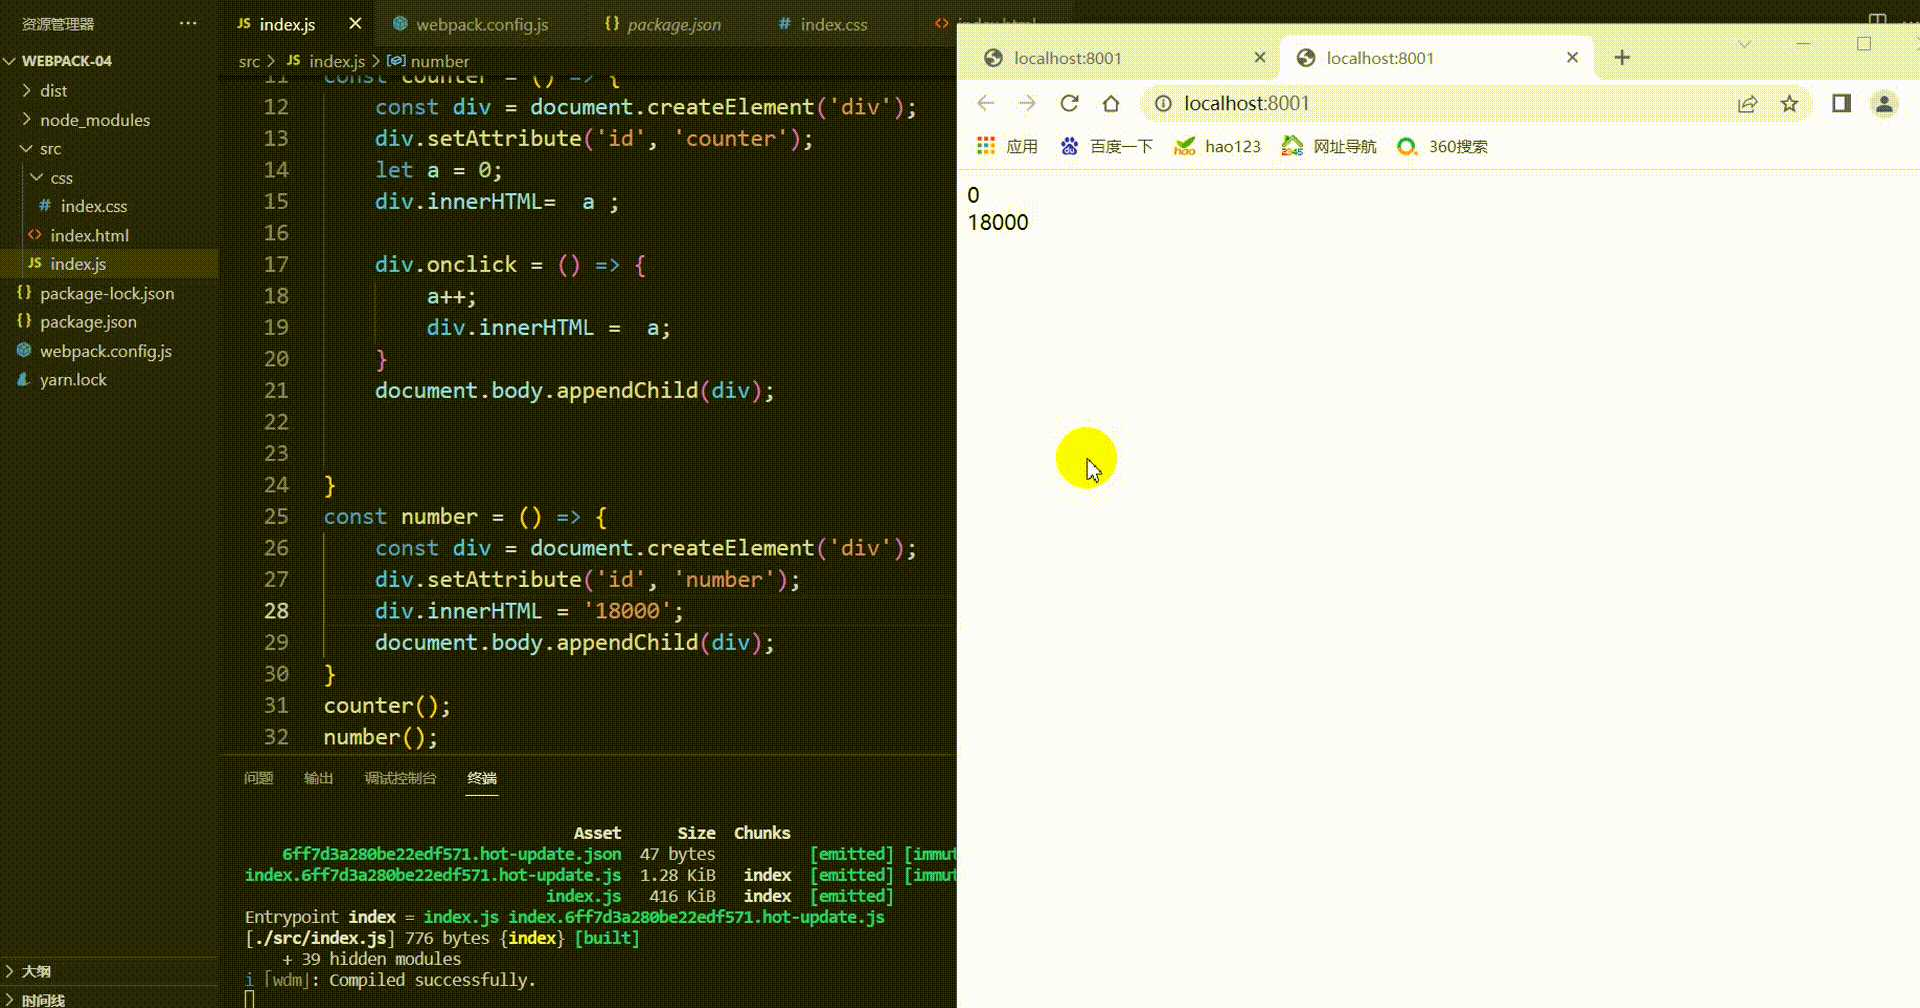
Task: Close the index.js editor tab
Action: coord(355,23)
